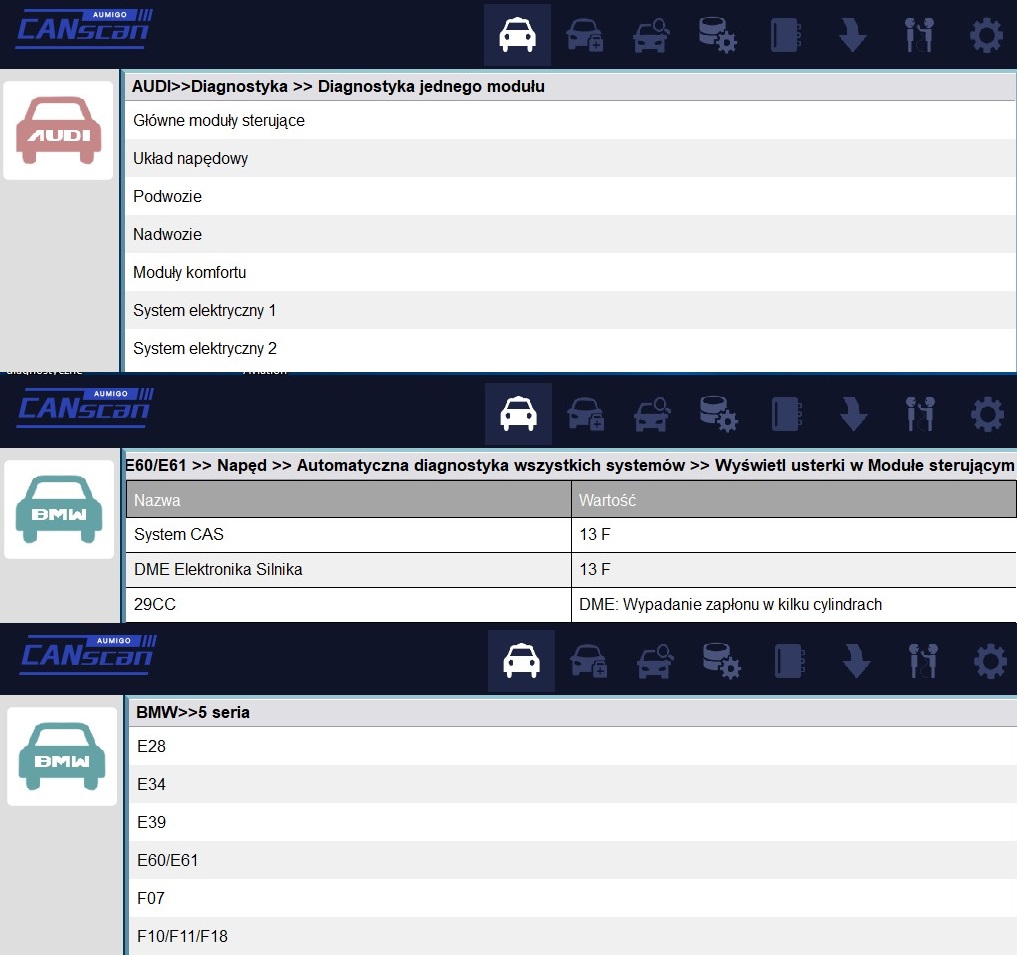Choose F10/F11/F18 model in list
The height and width of the screenshot is (955, 1017).
pyautogui.click(x=573, y=936)
